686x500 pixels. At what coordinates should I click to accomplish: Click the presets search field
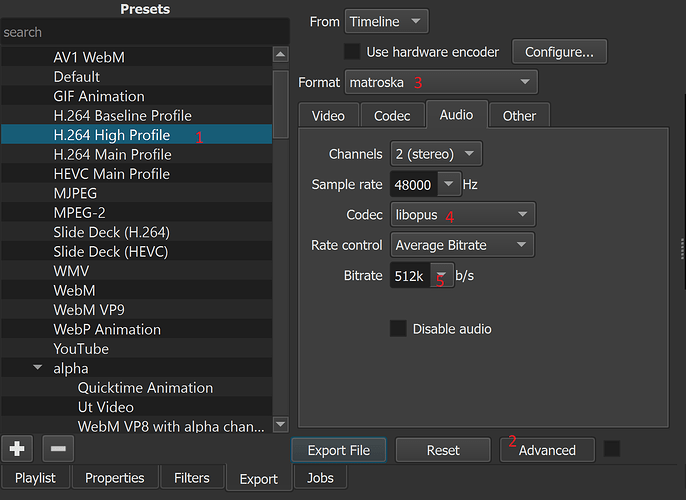coord(145,32)
